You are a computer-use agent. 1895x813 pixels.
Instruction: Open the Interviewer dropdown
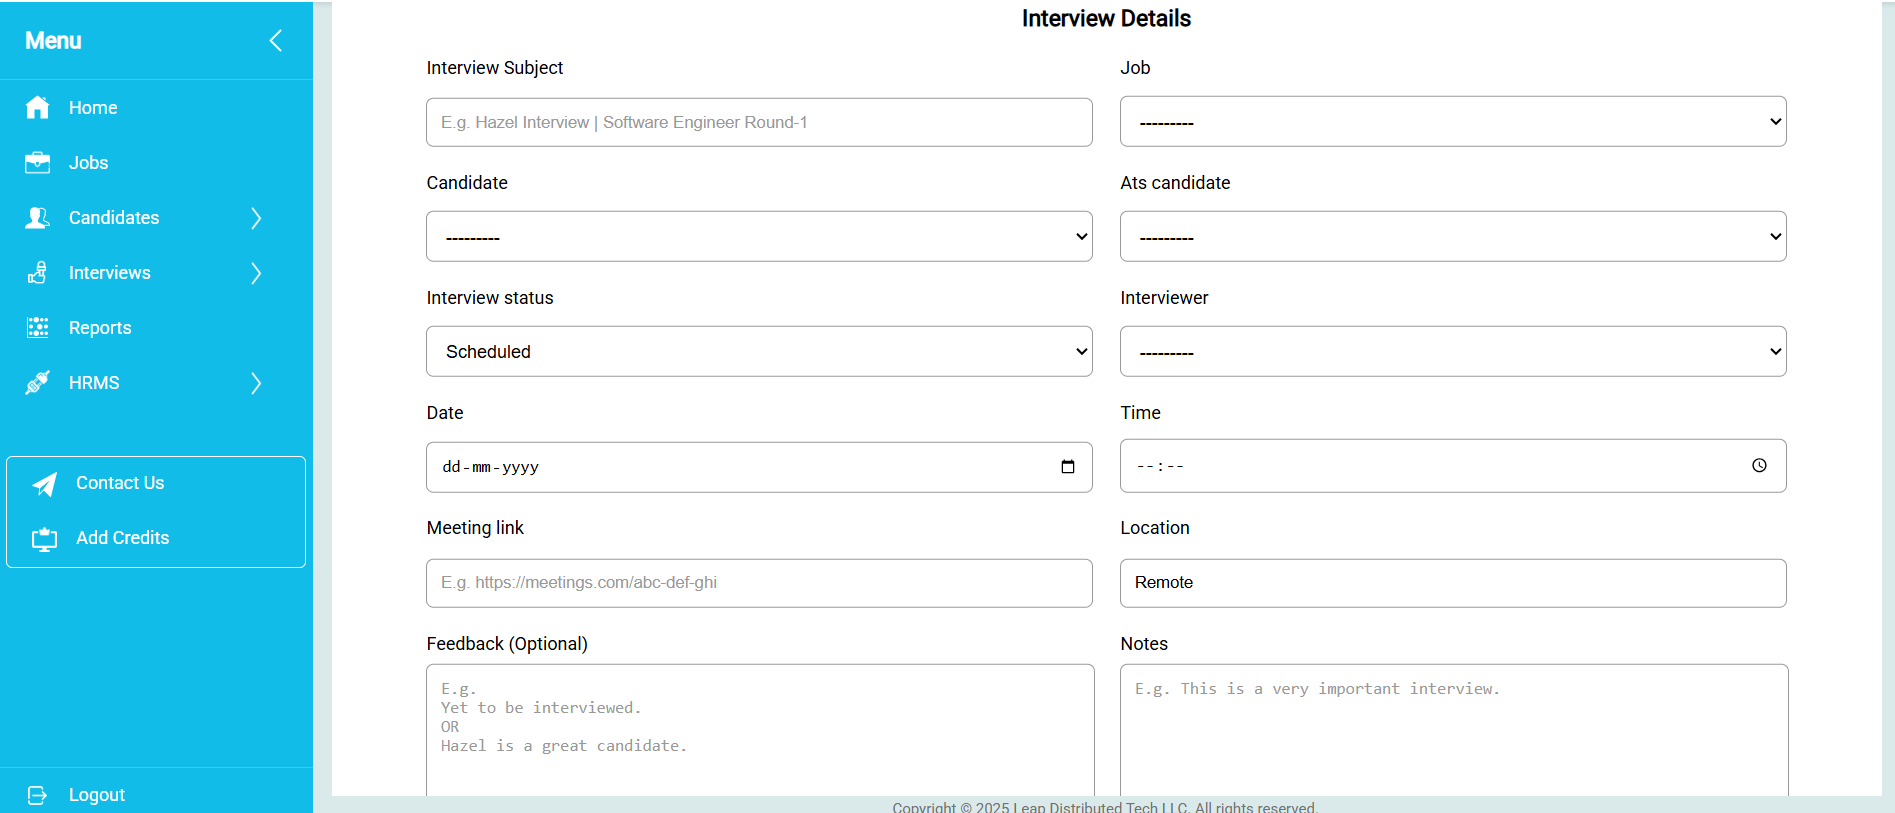tap(1452, 352)
